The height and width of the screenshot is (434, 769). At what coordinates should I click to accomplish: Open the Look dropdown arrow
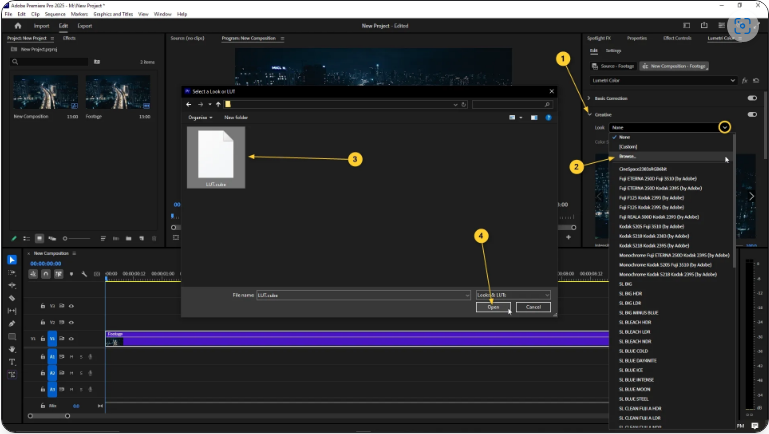[x=724, y=128]
